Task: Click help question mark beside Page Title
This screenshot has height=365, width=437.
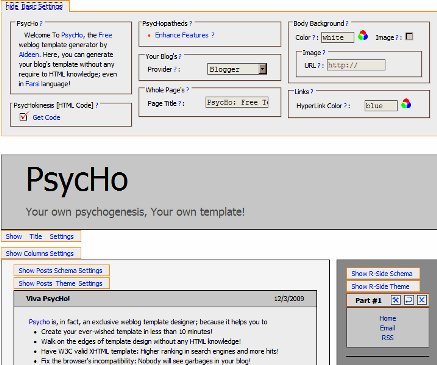Action: coord(179,104)
